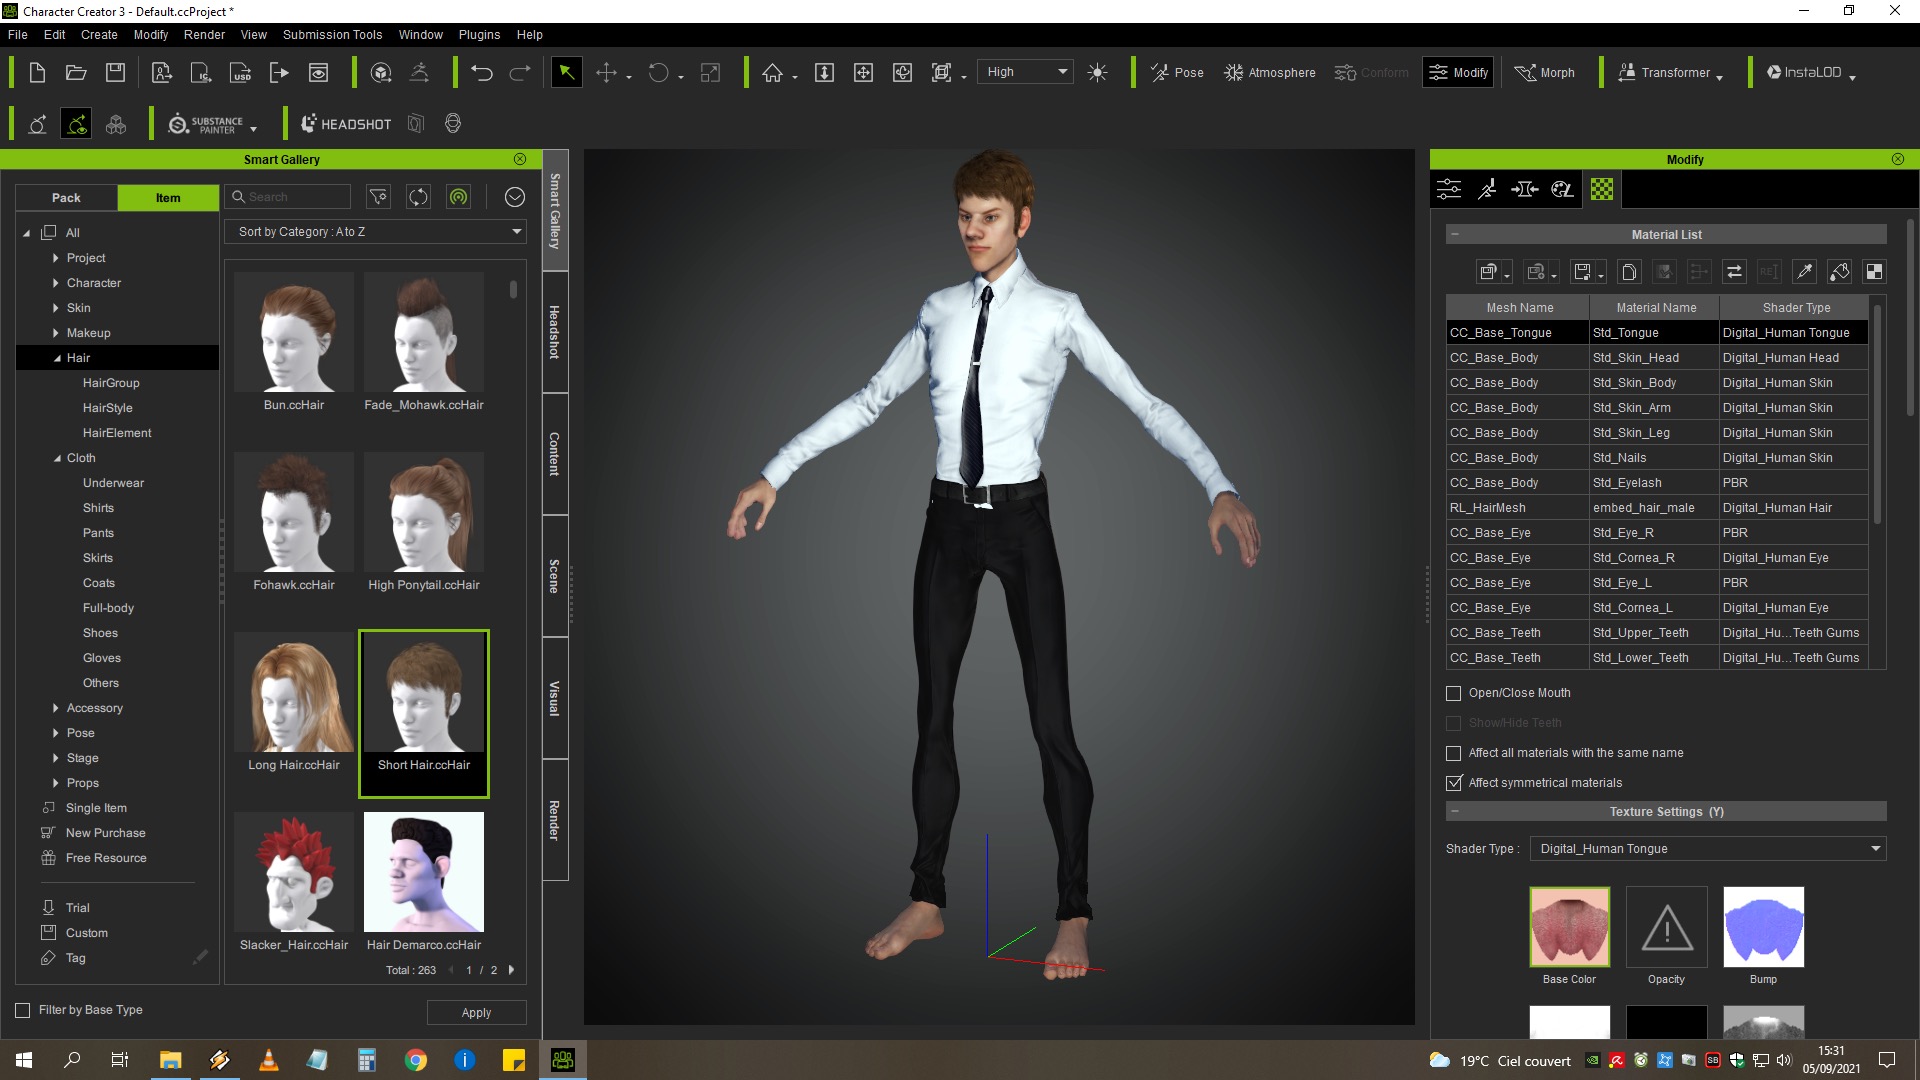Open the checkered Material tab icon
This screenshot has height=1080, width=1920.
[1601, 189]
